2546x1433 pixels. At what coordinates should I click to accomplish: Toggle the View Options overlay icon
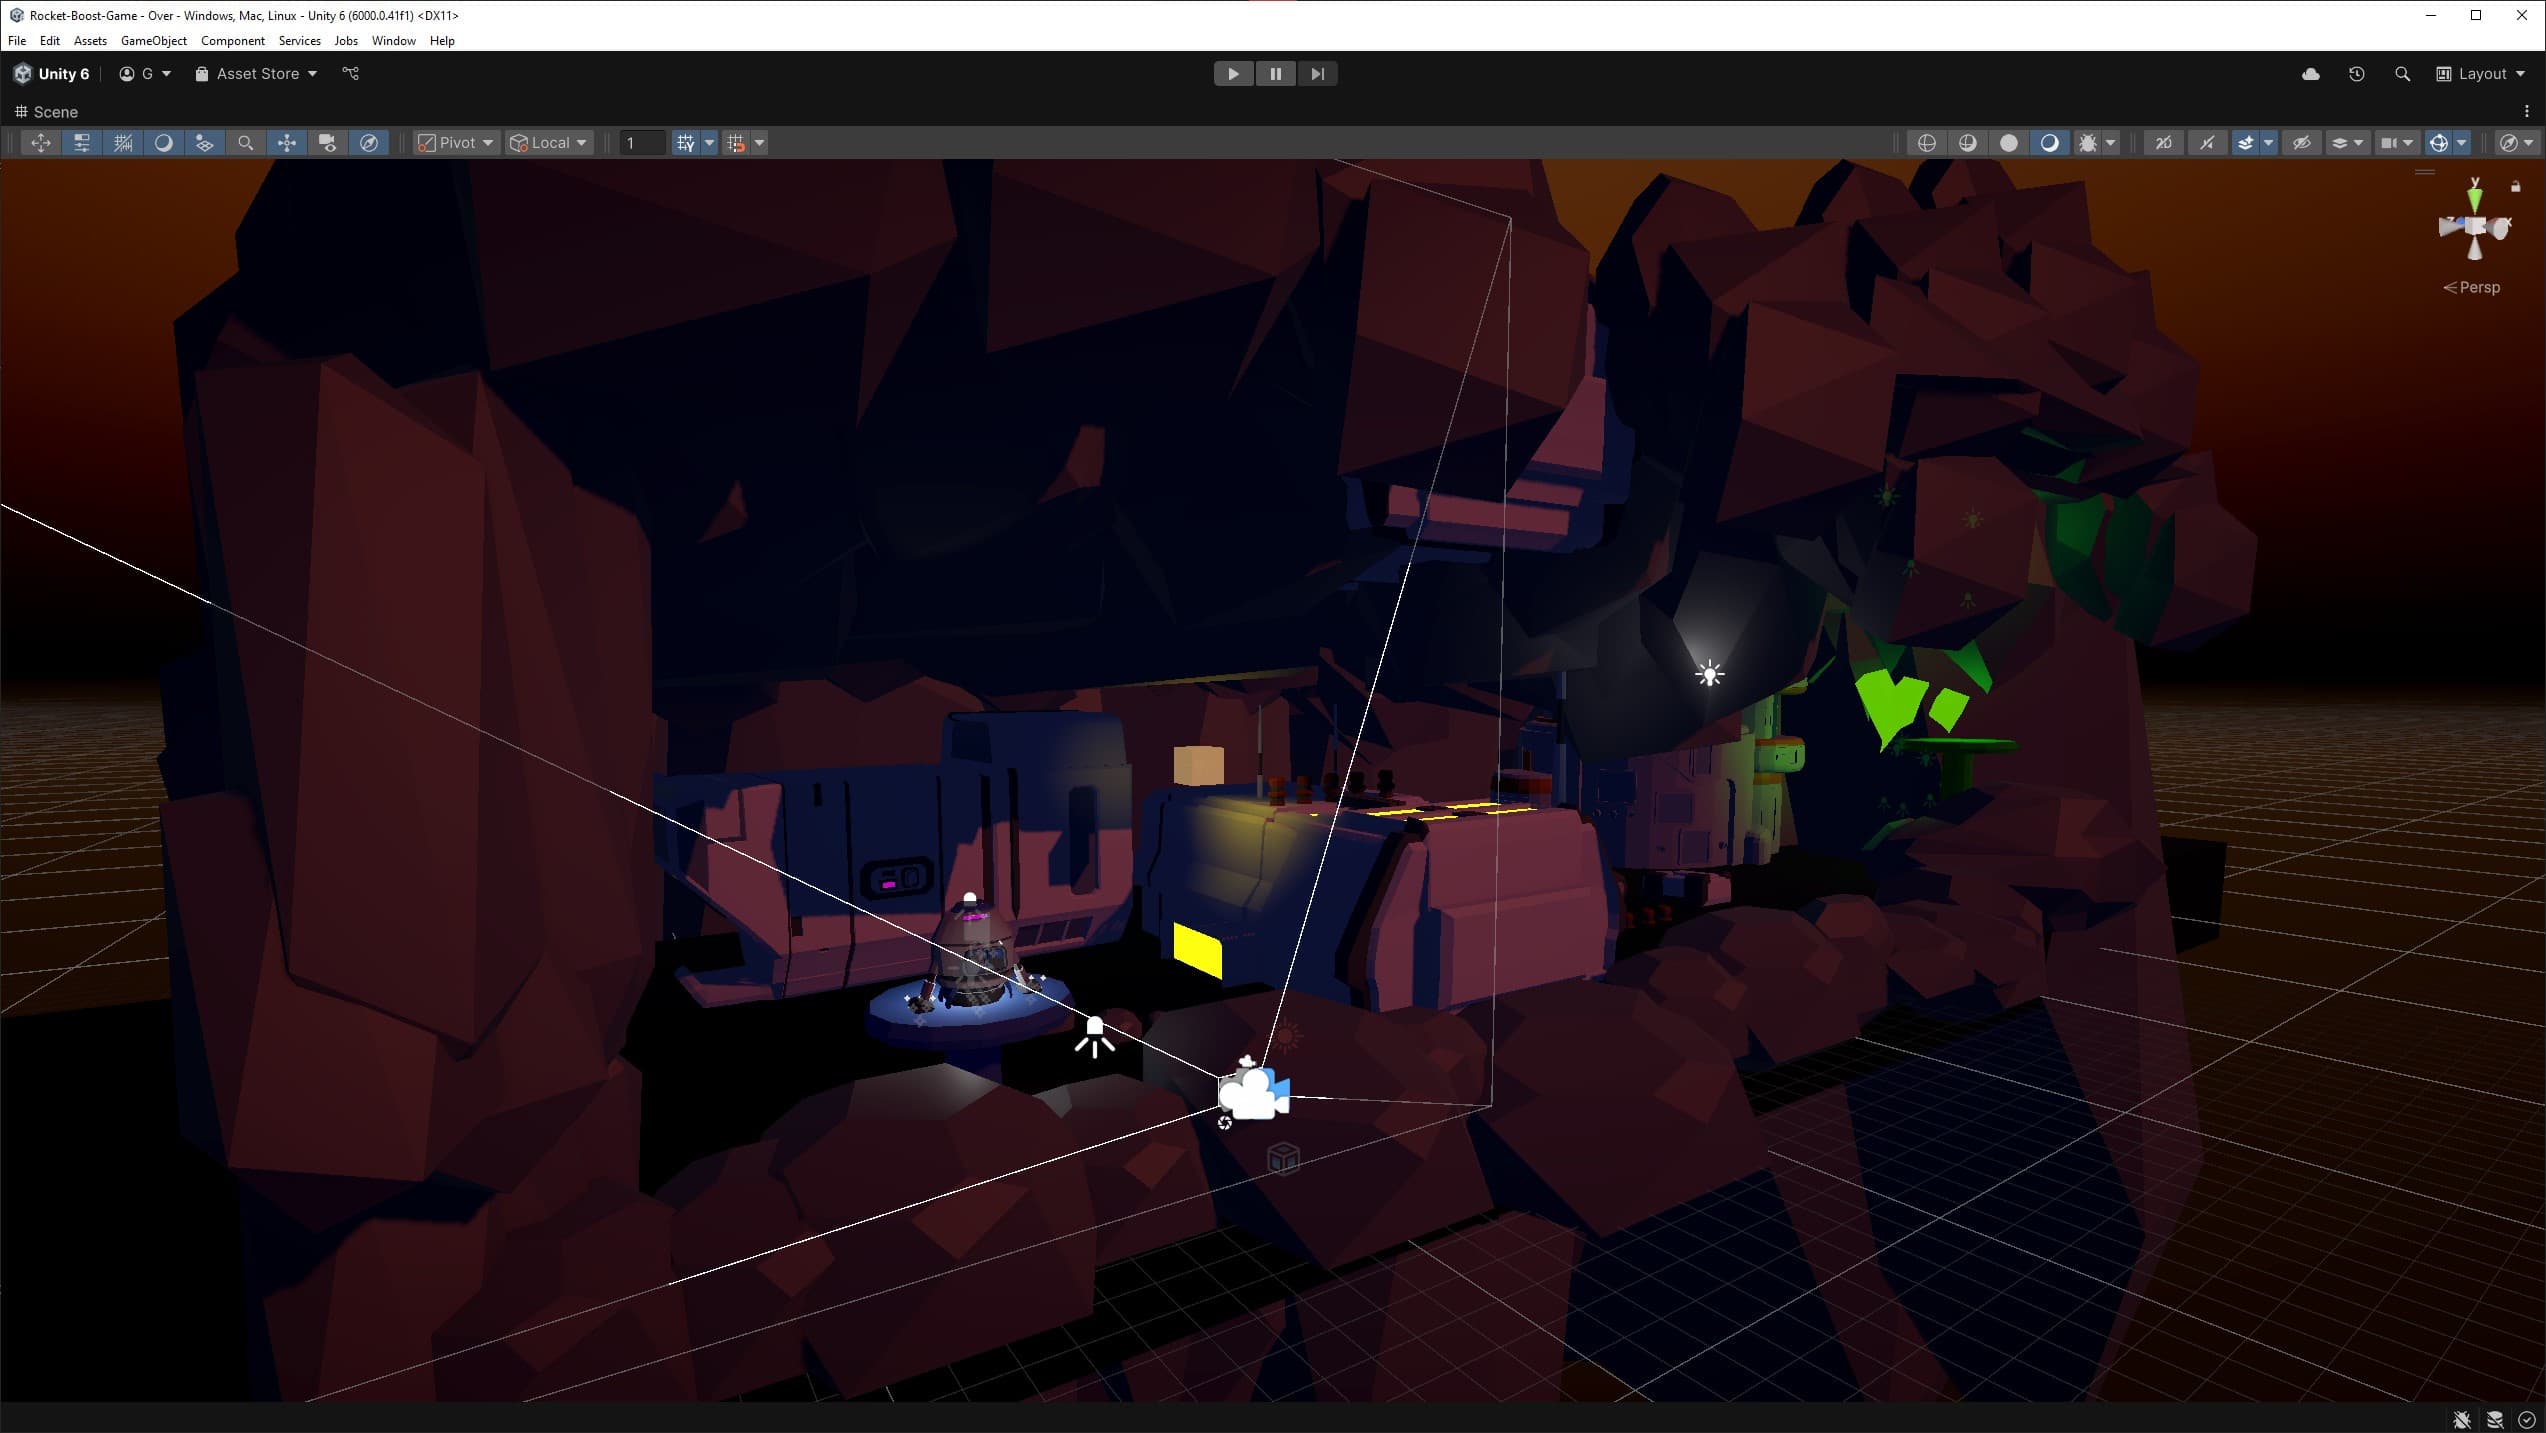click(205, 143)
